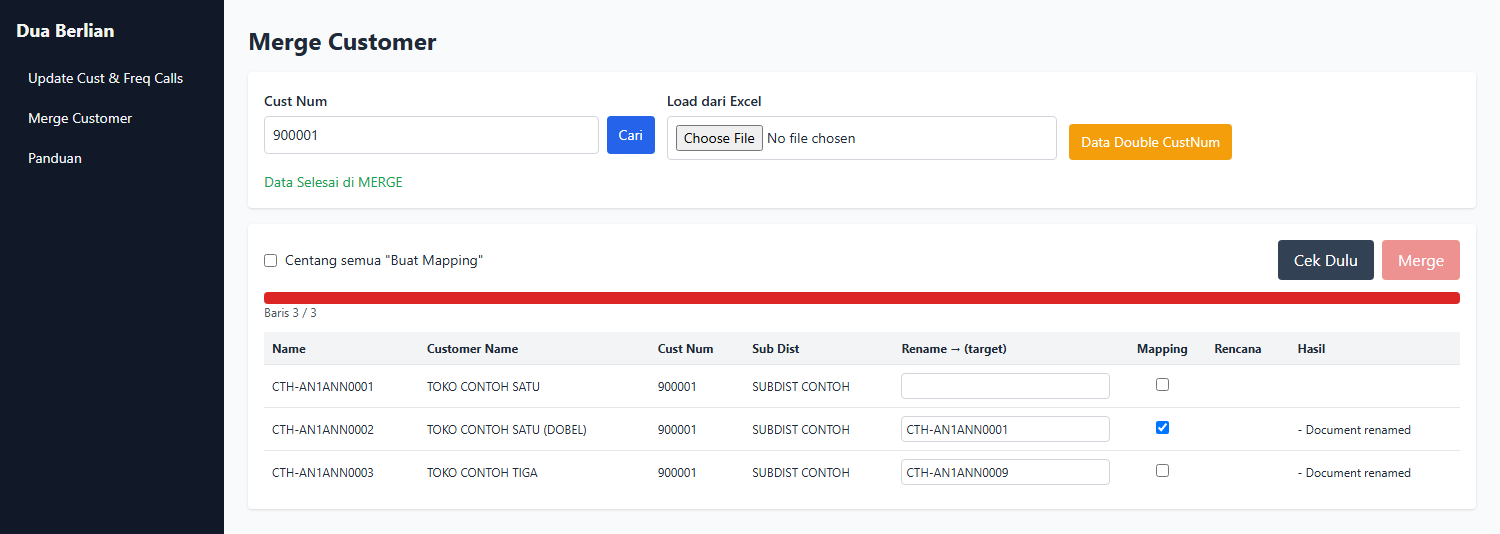This screenshot has width=1500, height=534.
Task: Click the Data Double CustNum button
Action: (x=1150, y=142)
